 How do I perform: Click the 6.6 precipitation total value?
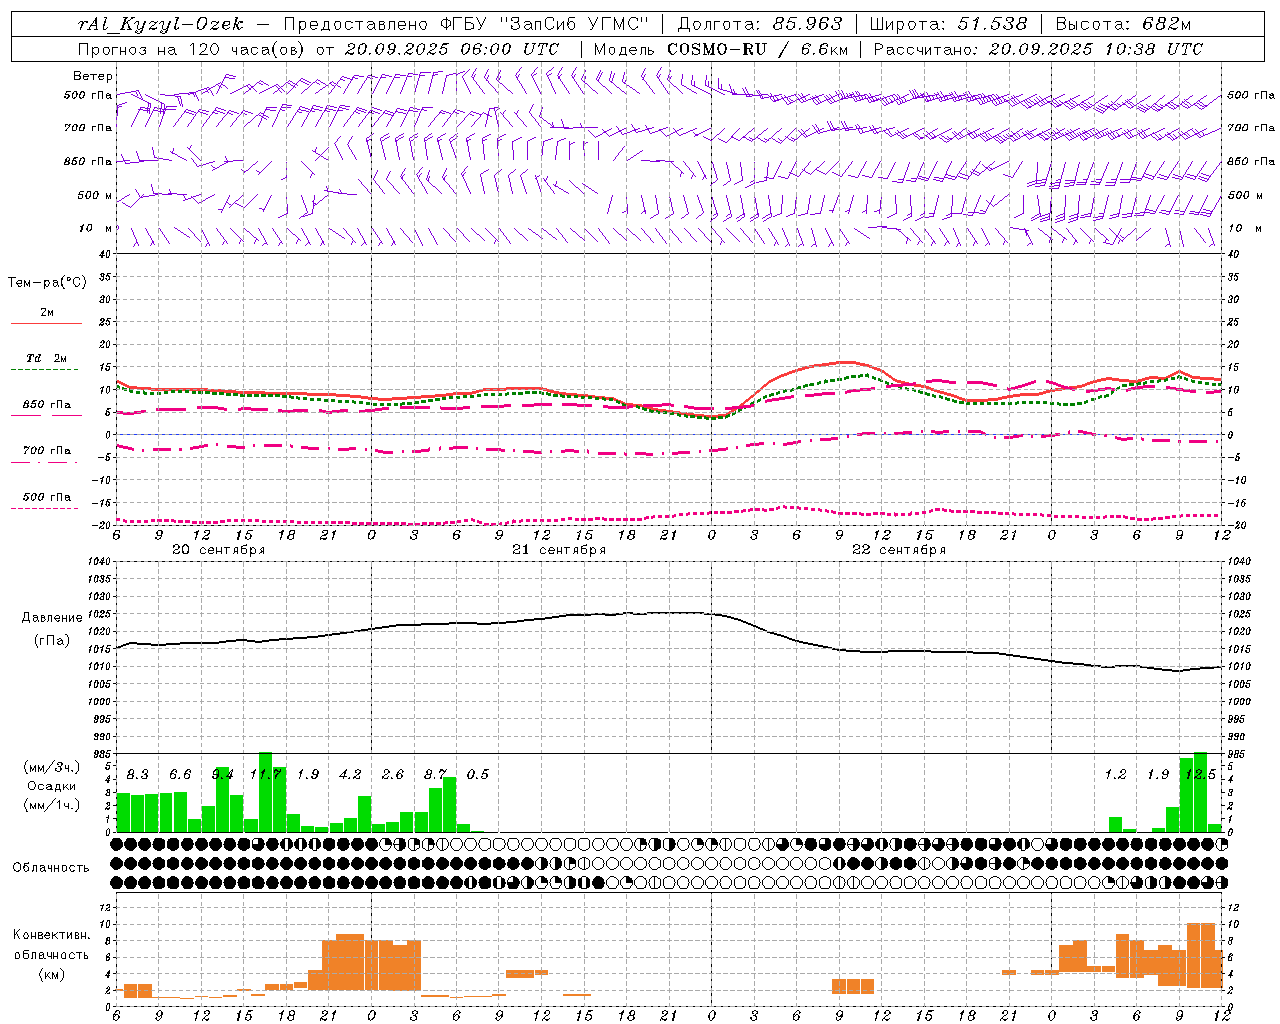(180, 774)
